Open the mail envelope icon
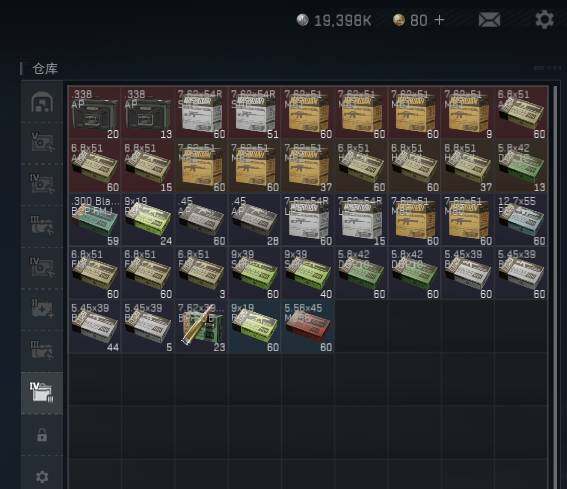The image size is (567, 489). (x=489, y=20)
